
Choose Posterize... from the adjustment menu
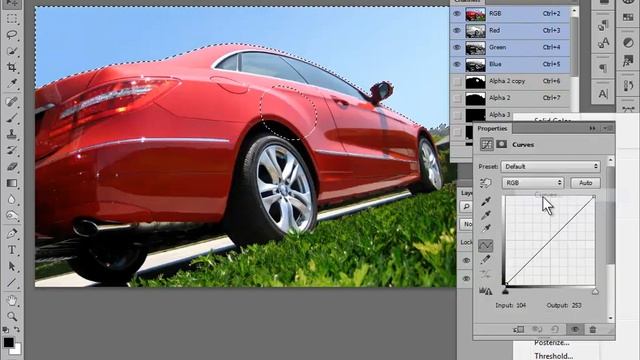click(552, 343)
